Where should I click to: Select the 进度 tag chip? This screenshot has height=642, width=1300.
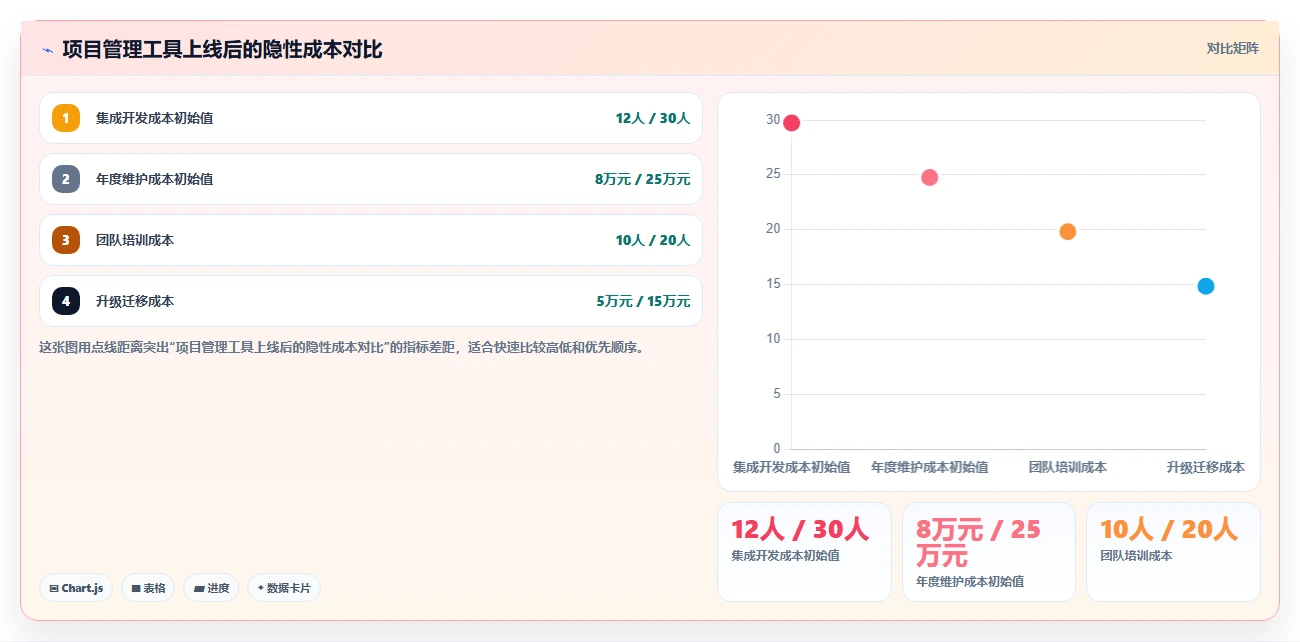tap(211, 588)
